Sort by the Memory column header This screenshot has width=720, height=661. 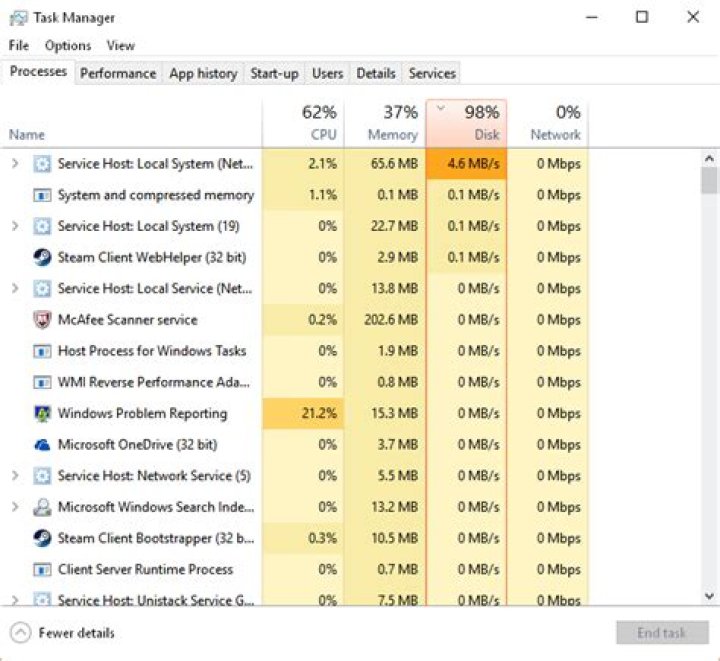(385, 124)
